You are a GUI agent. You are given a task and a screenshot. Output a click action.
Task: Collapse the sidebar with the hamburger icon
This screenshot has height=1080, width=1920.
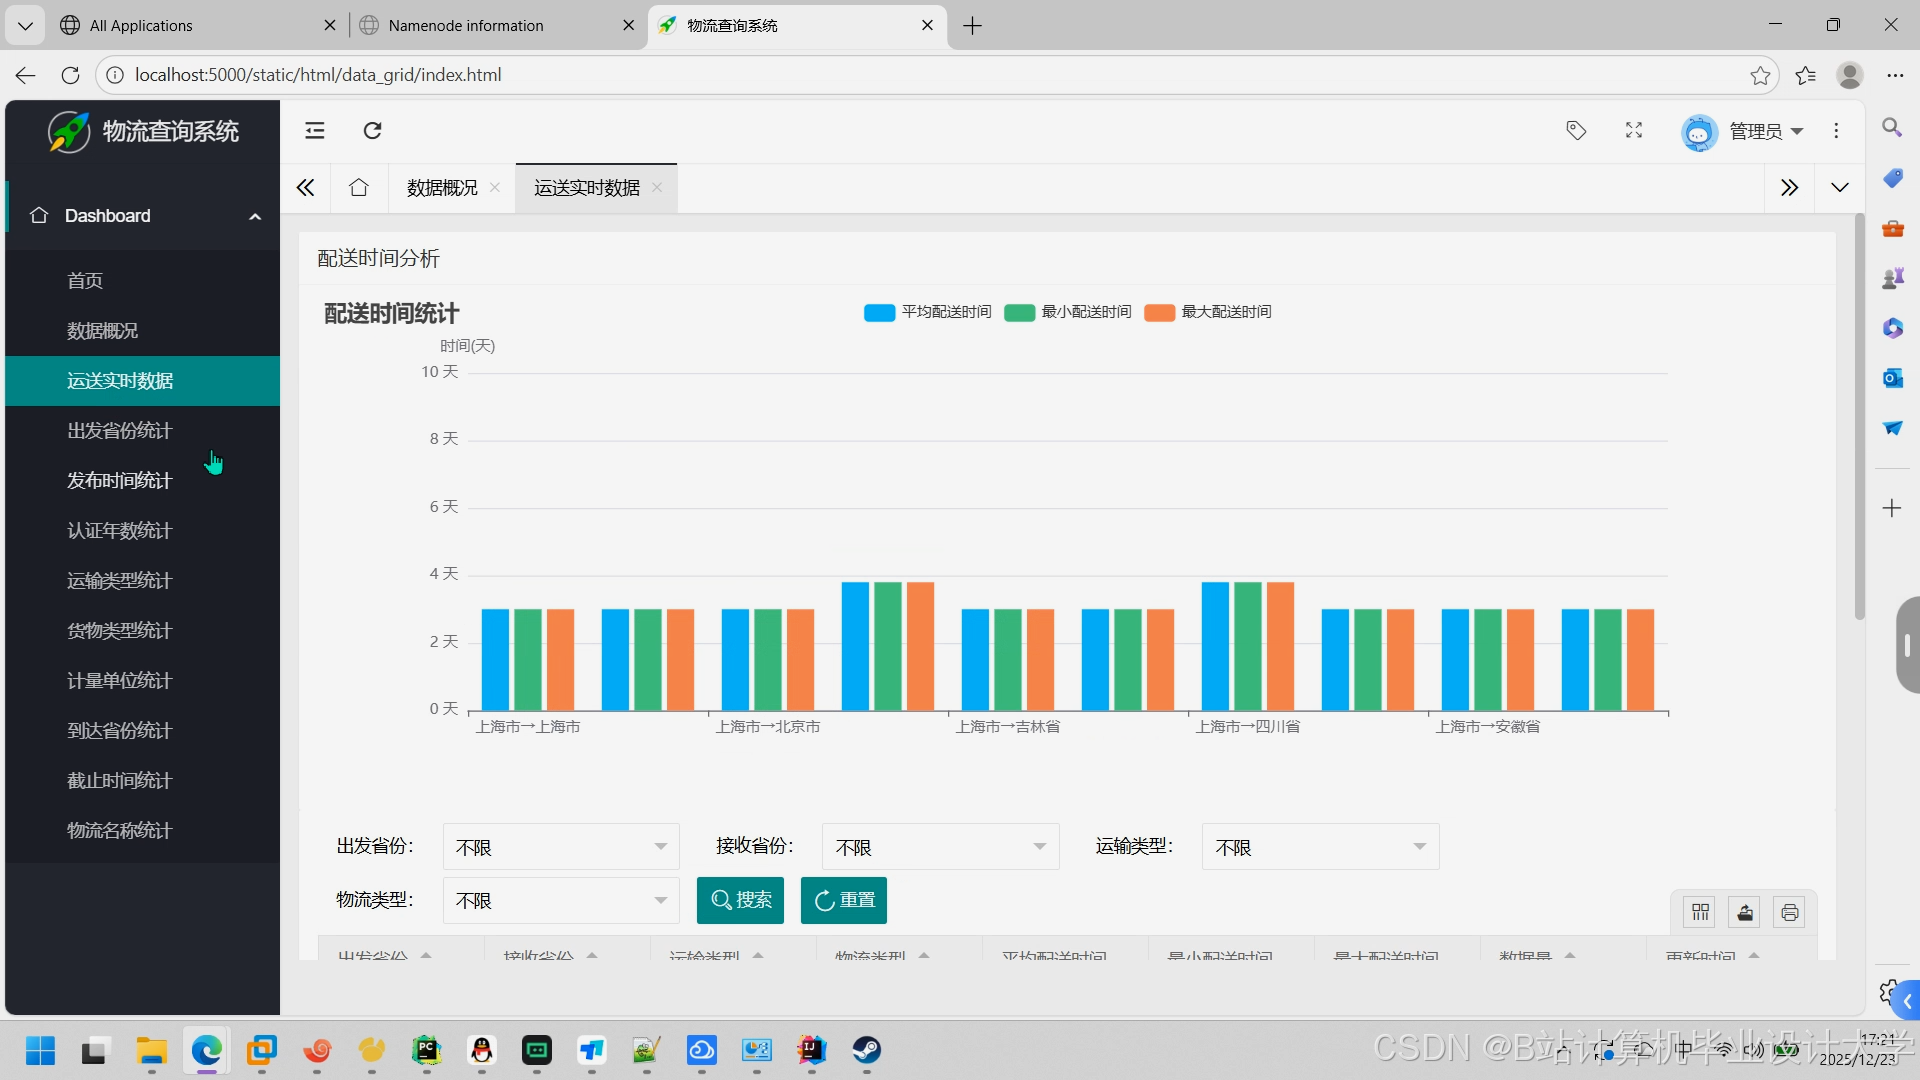(x=314, y=131)
